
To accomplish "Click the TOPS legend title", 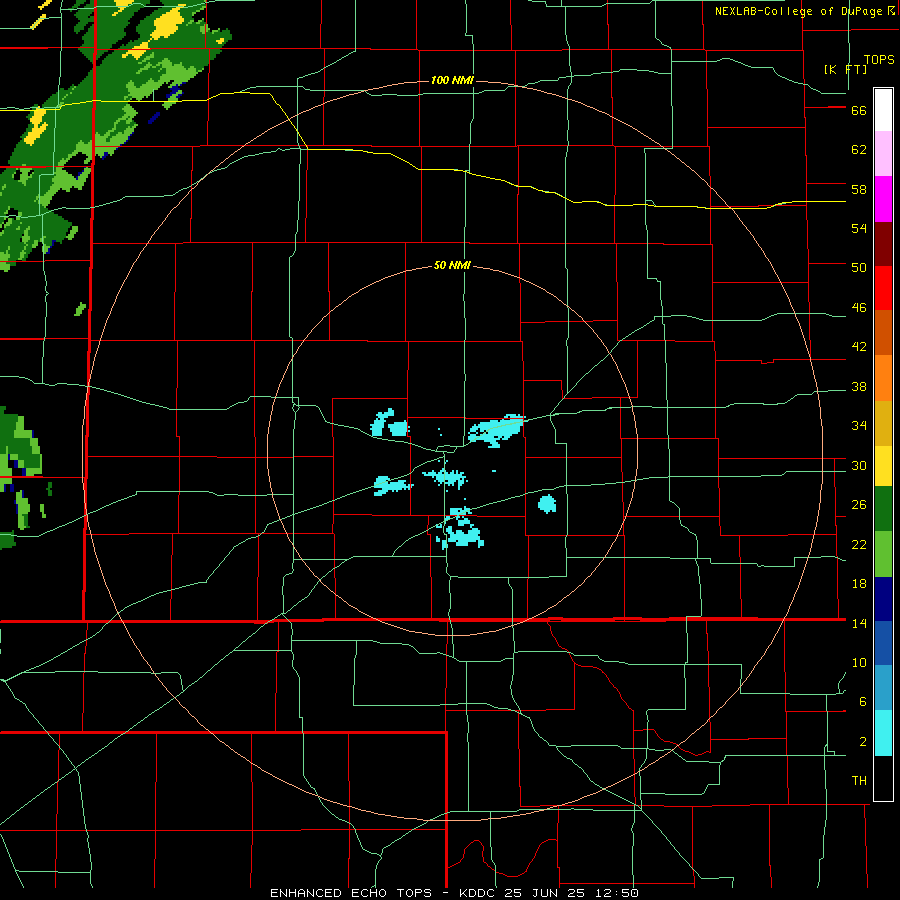I will tap(879, 60).
